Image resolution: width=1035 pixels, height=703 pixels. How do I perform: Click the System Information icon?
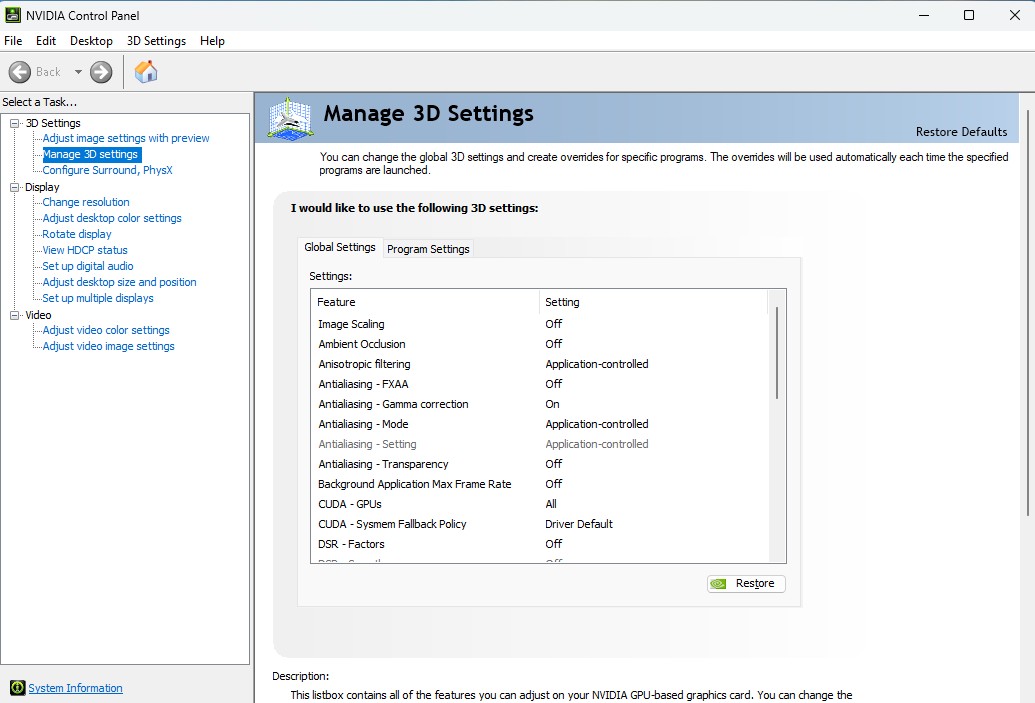coord(18,688)
